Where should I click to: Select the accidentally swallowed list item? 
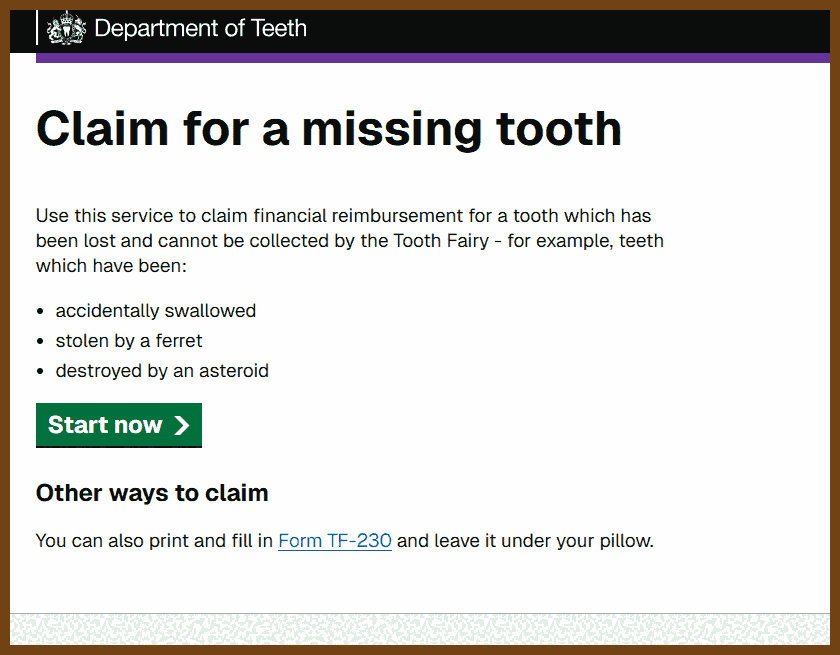click(155, 311)
